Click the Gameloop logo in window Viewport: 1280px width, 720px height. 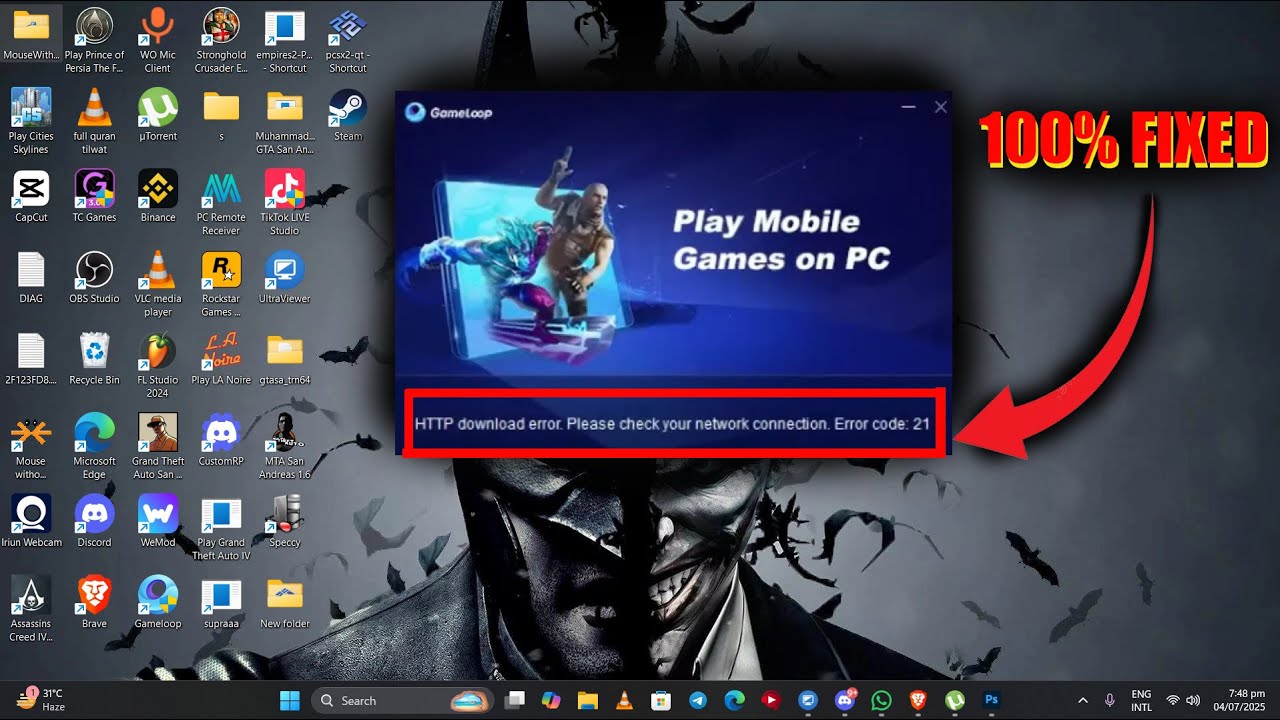pos(449,112)
